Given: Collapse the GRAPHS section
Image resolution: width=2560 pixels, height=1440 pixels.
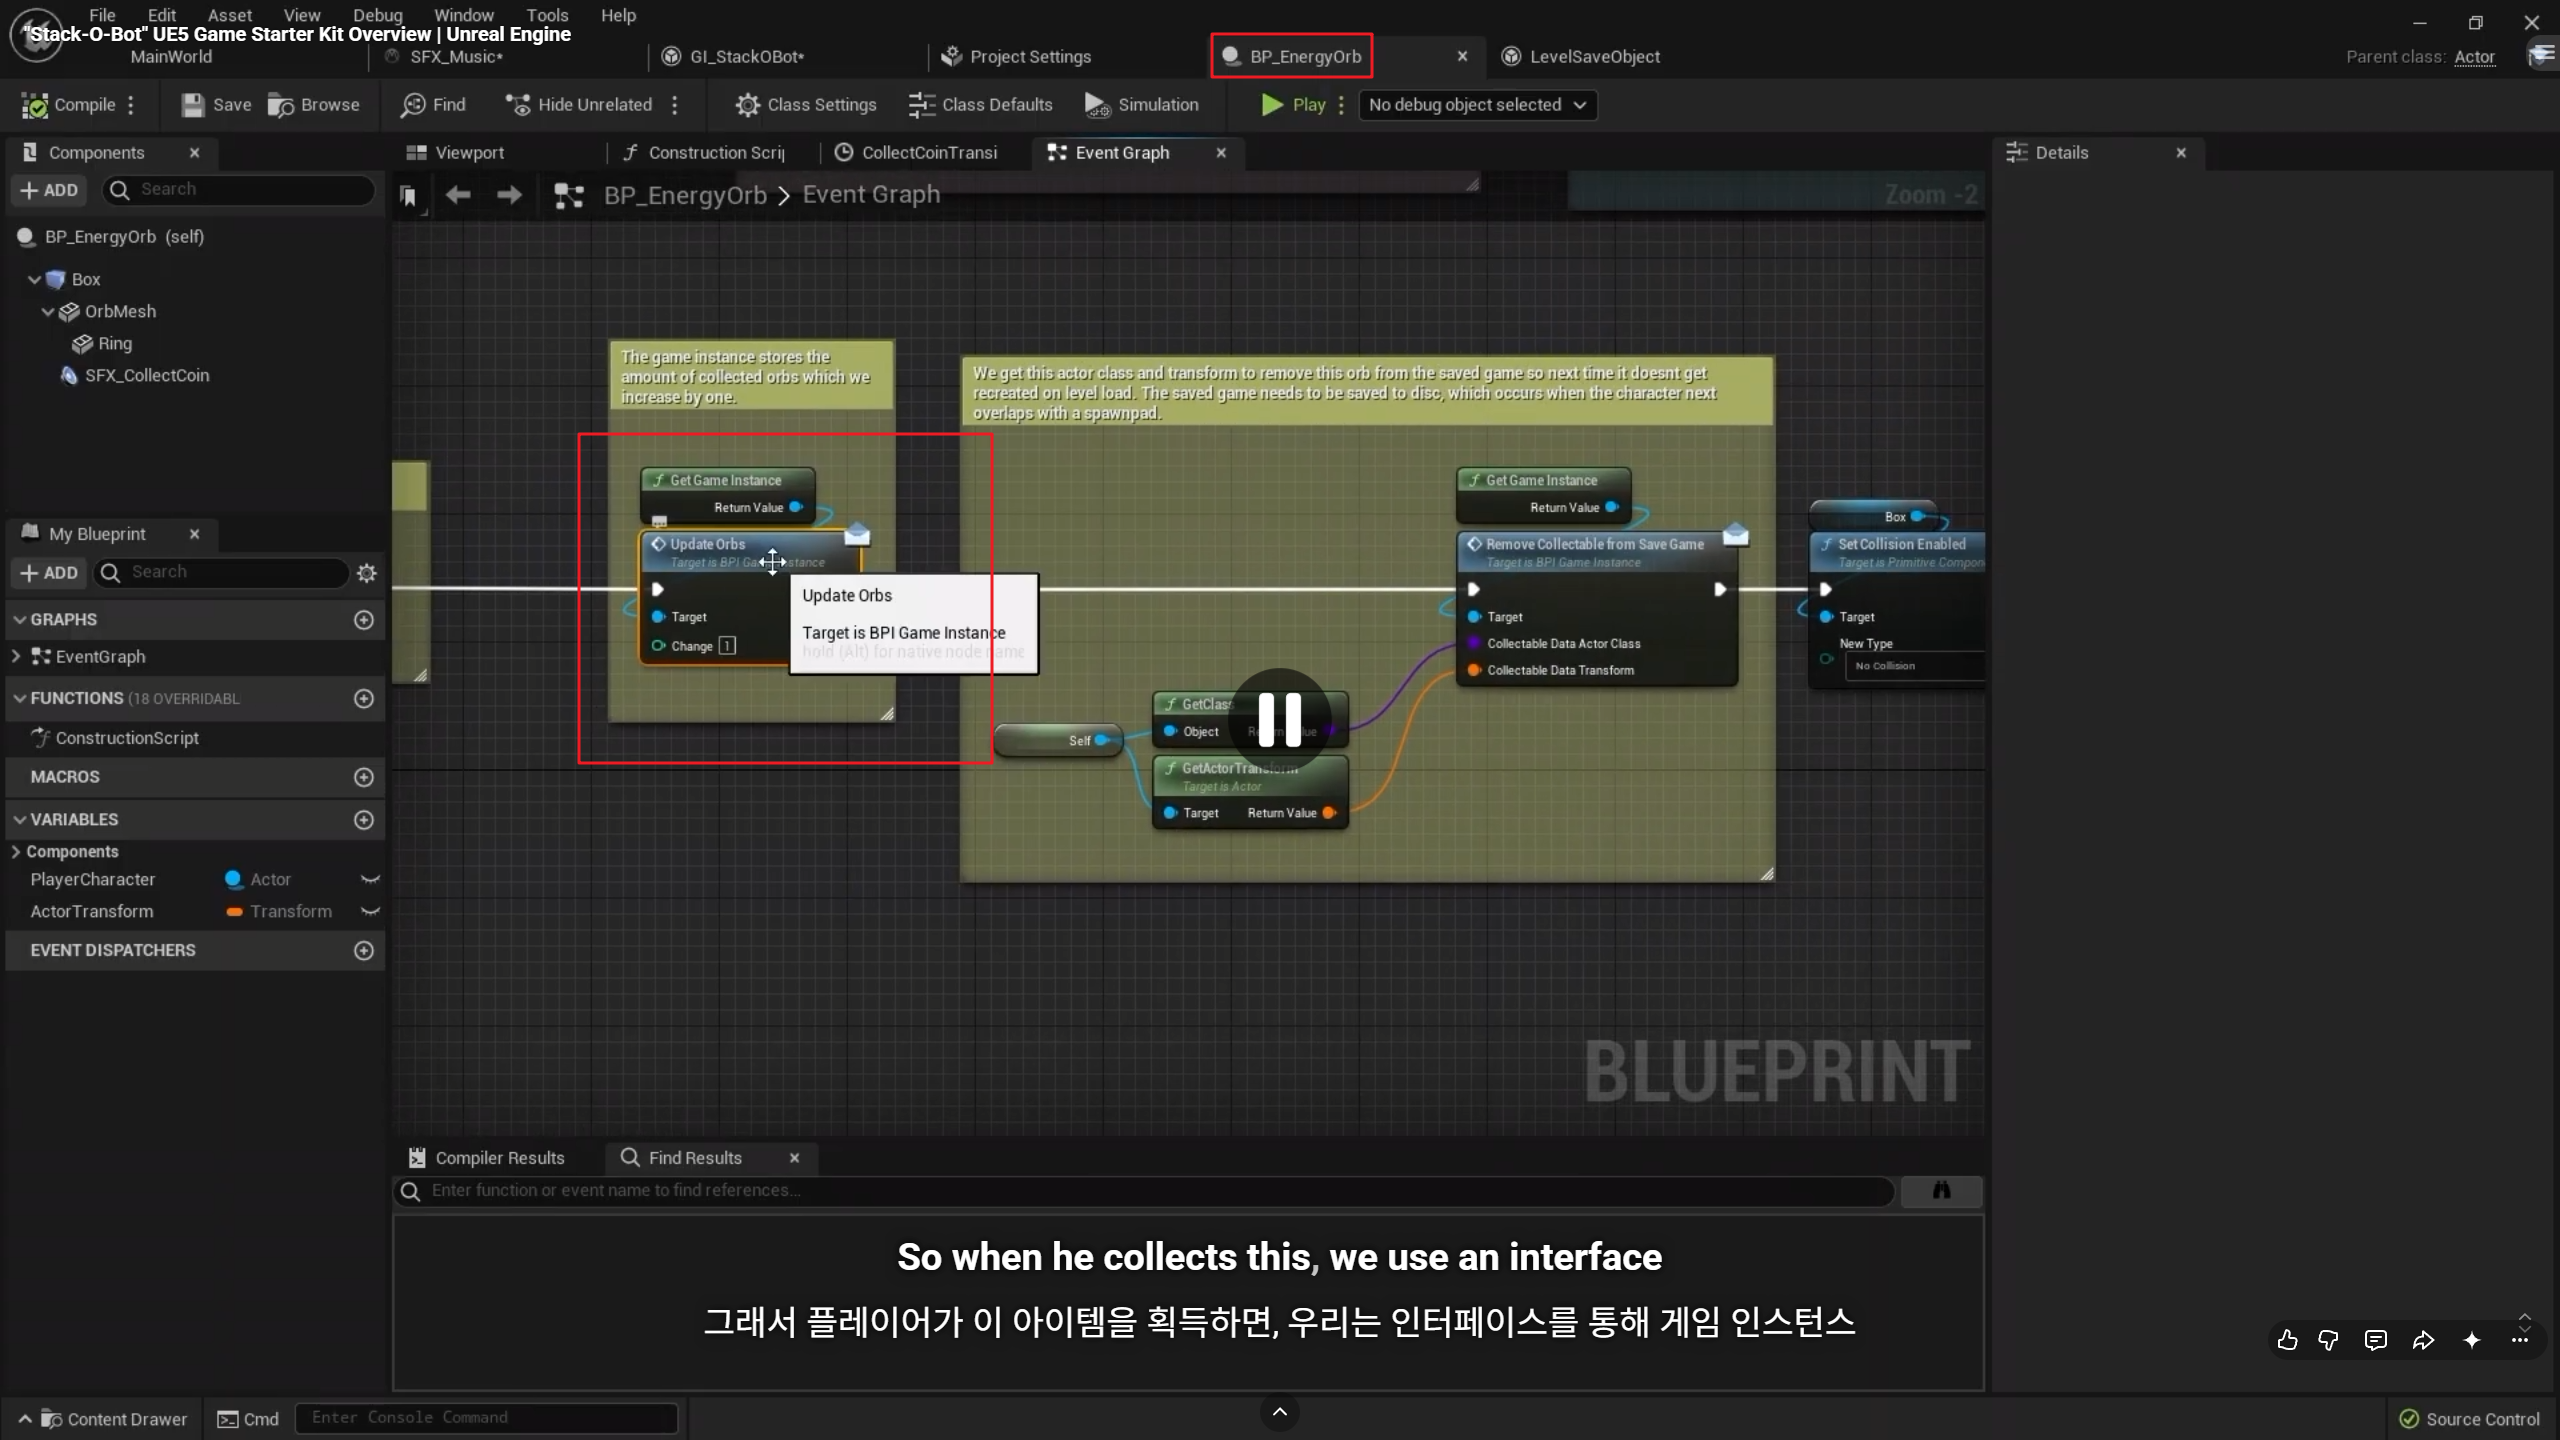Looking at the screenshot, I should (x=19, y=620).
